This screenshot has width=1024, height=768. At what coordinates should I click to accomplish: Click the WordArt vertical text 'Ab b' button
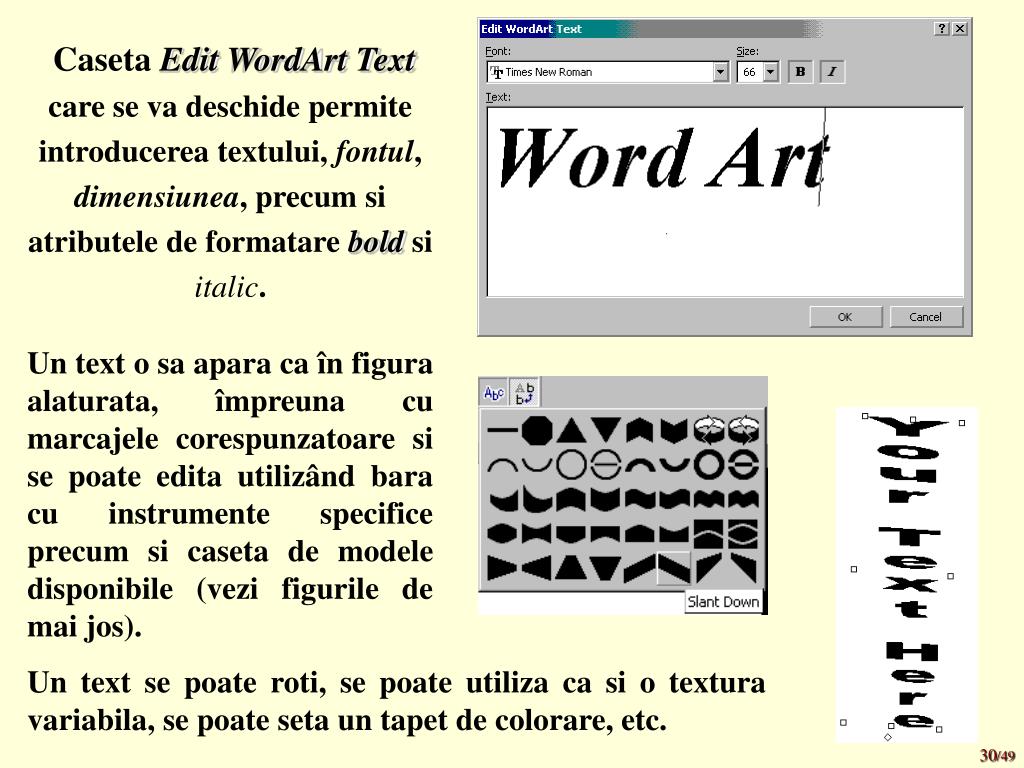click(524, 393)
